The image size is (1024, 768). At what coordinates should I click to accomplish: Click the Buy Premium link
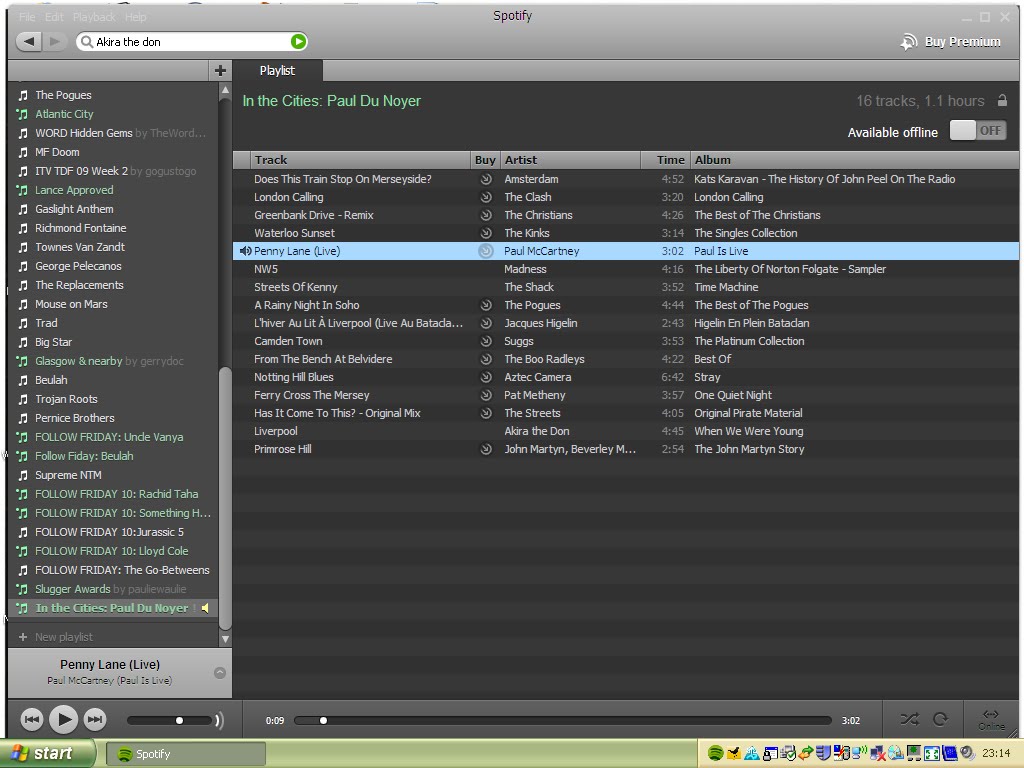[x=962, y=42]
